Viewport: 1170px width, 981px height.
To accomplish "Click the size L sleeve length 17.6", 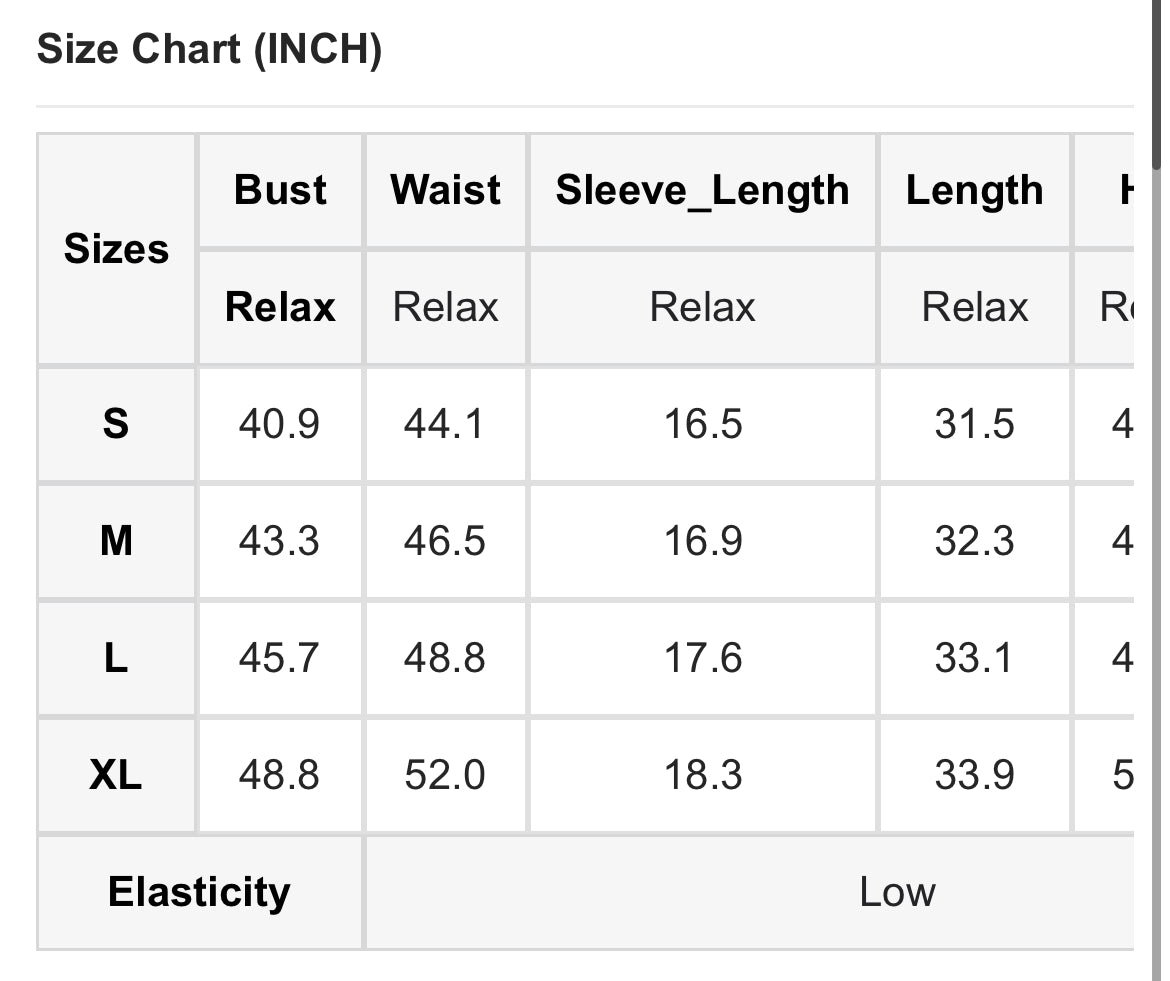I will pos(703,658).
